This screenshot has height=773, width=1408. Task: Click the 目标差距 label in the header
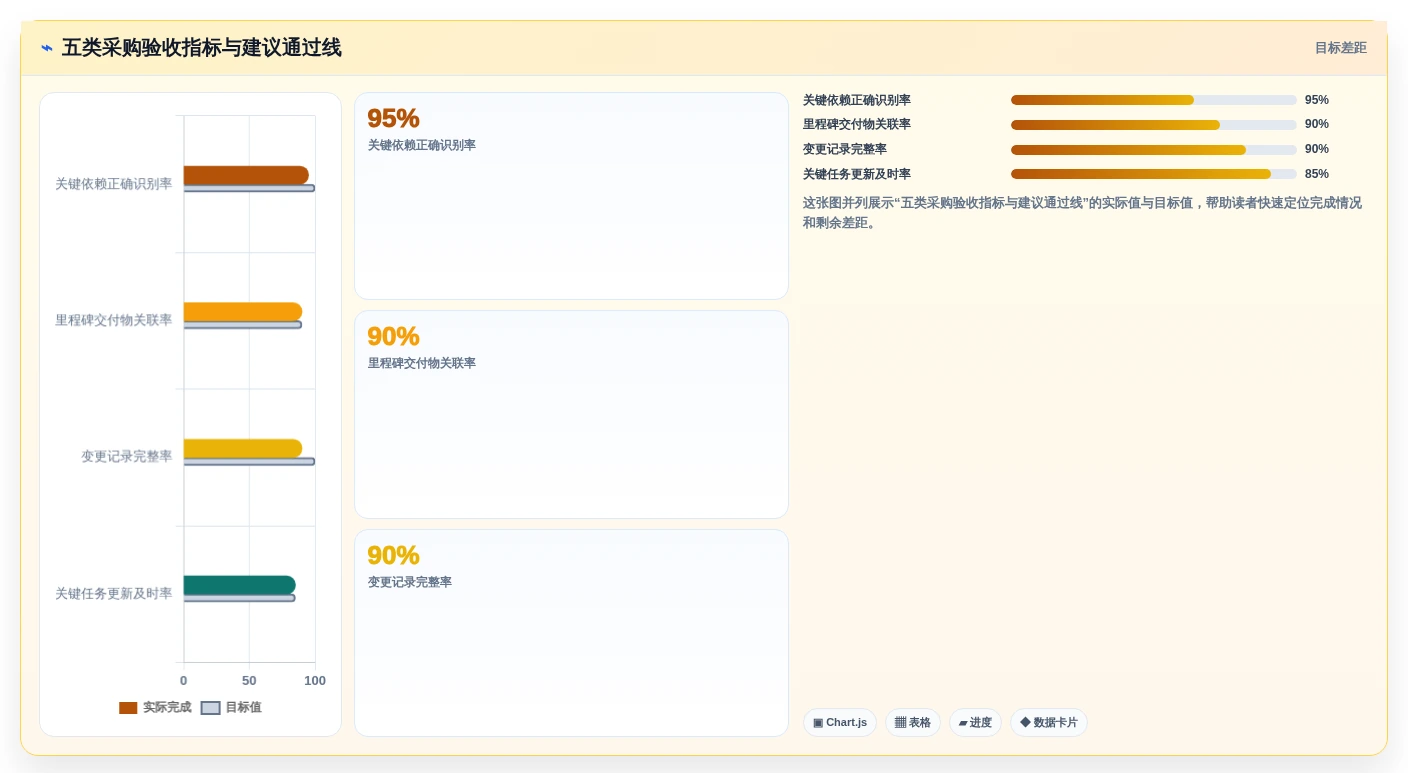click(1340, 48)
